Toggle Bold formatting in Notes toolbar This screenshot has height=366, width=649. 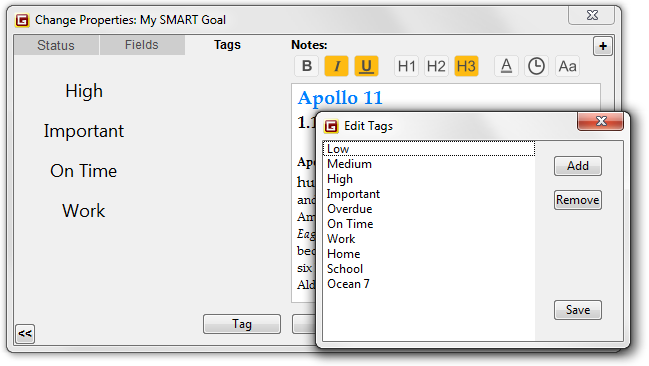[306, 66]
